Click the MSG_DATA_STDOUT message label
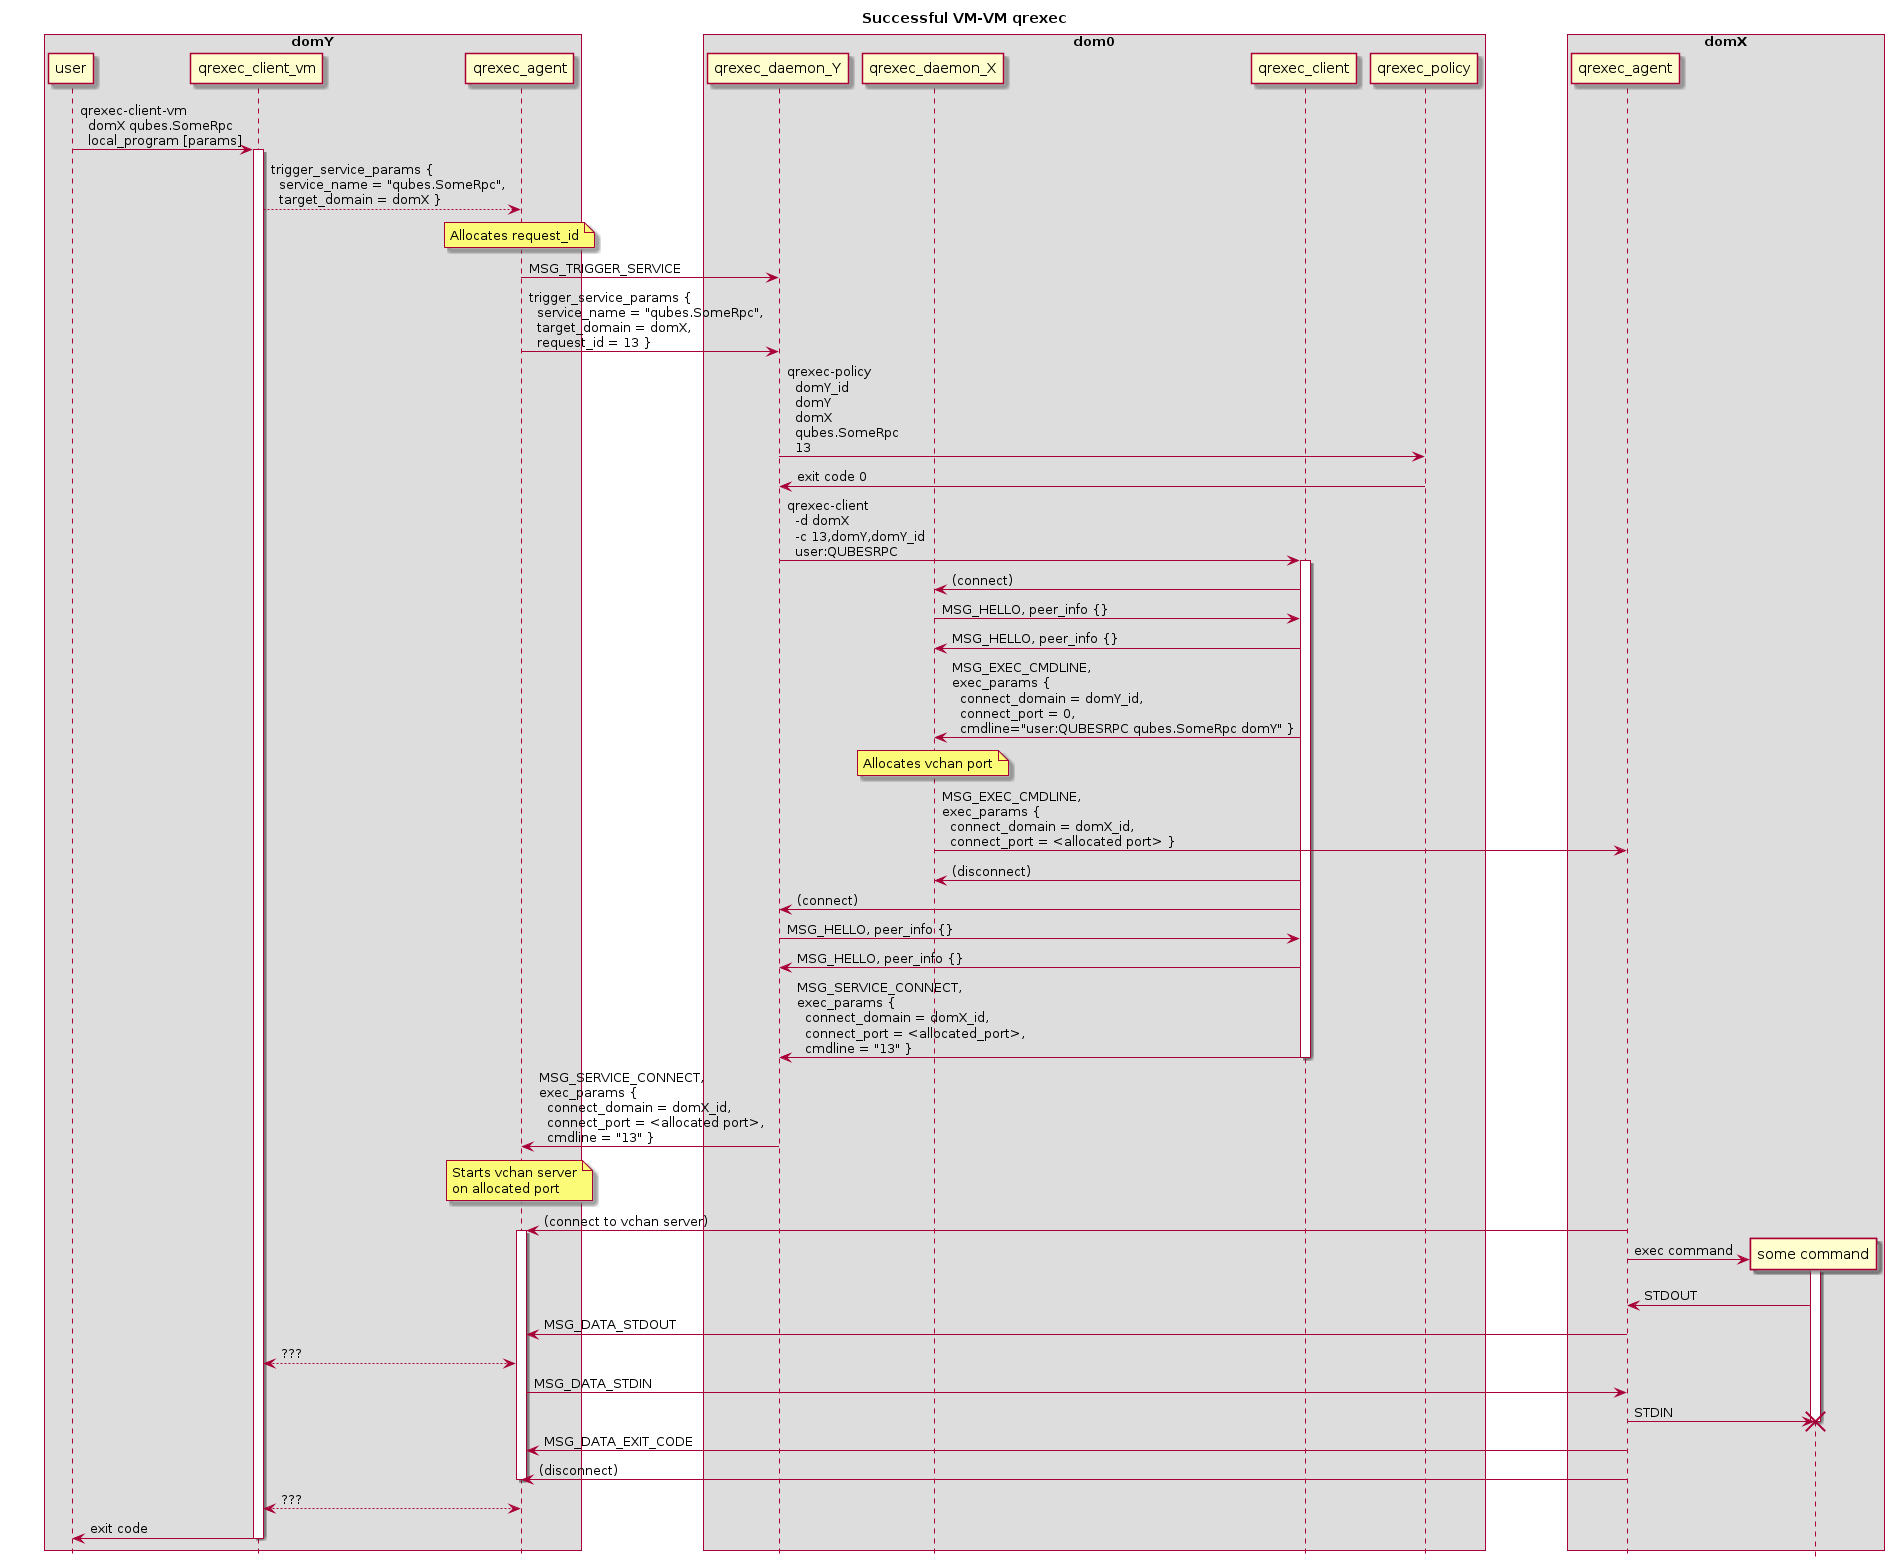This screenshot has height=1567, width=1894. click(x=609, y=1325)
